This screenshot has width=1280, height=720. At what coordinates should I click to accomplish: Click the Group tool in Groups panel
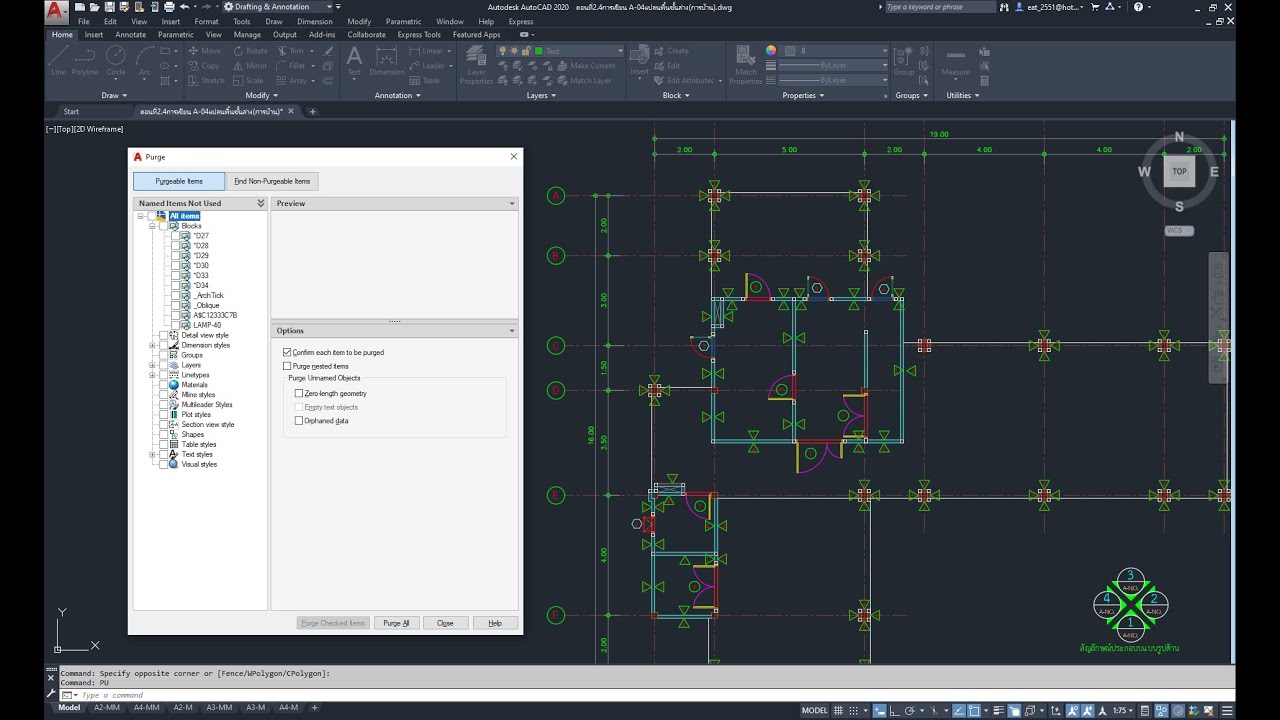(x=904, y=60)
